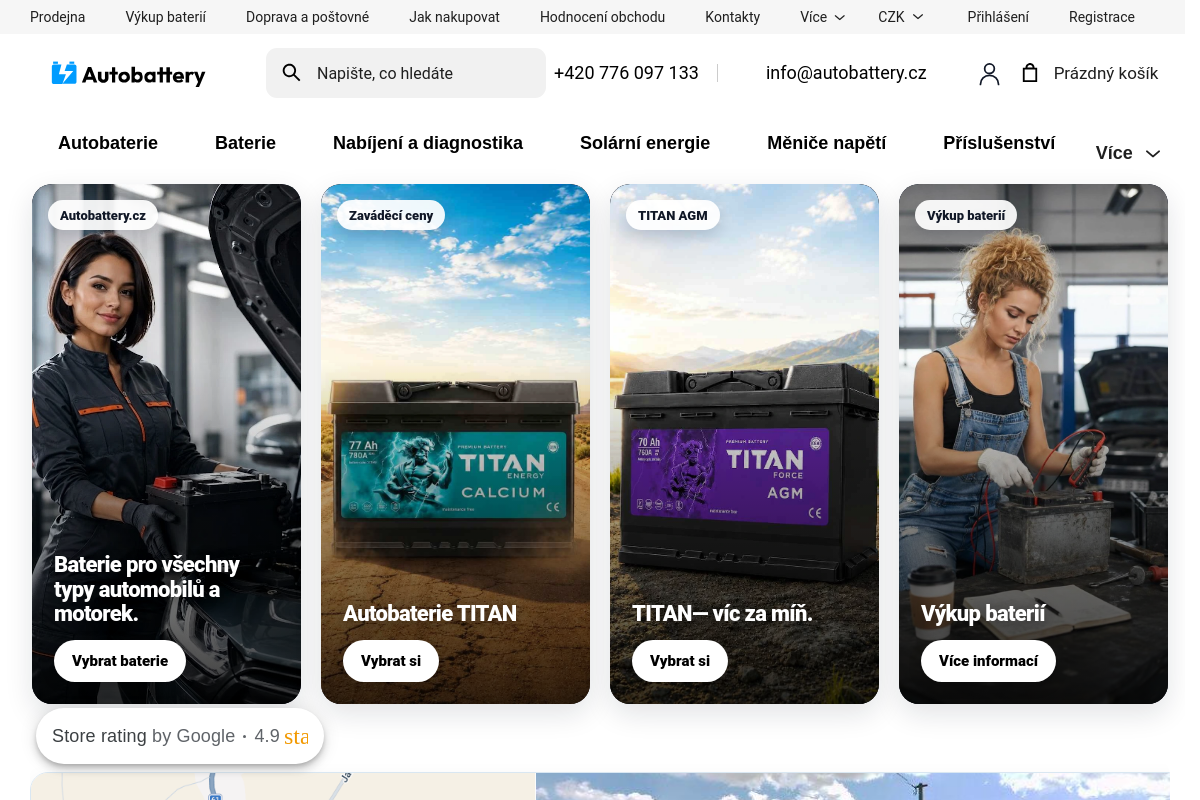Select Baterie category
This screenshot has height=800, width=1200.
(245, 143)
